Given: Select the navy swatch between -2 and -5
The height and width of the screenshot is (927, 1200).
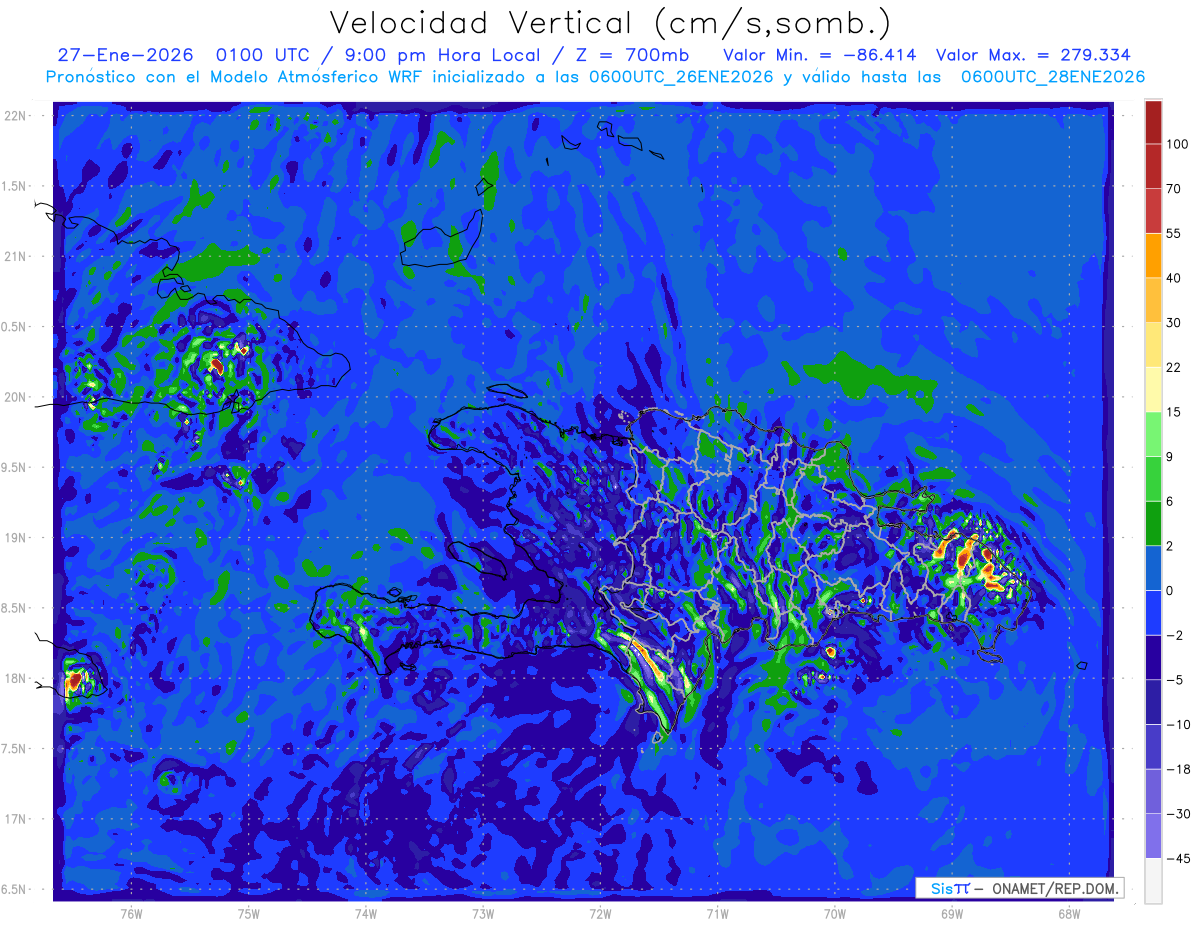Looking at the screenshot, I should pyautogui.click(x=1153, y=656).
